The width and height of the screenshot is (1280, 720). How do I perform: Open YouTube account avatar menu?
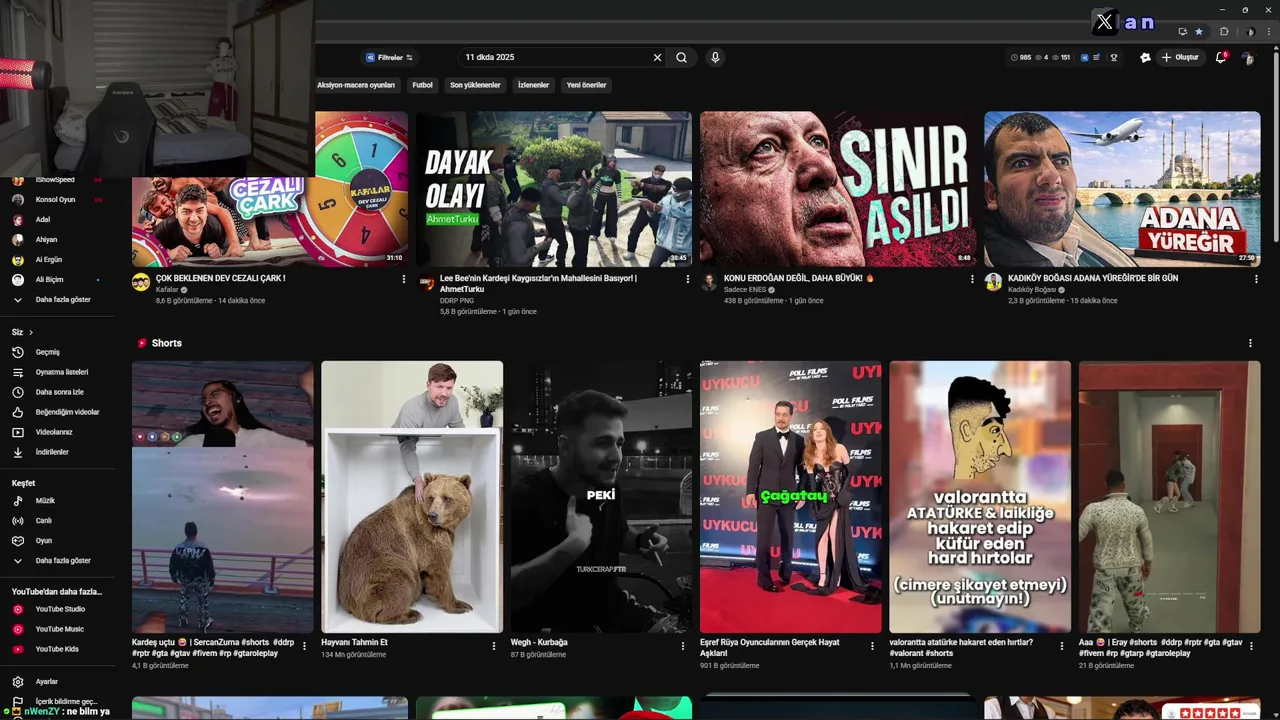point(1247,58)
